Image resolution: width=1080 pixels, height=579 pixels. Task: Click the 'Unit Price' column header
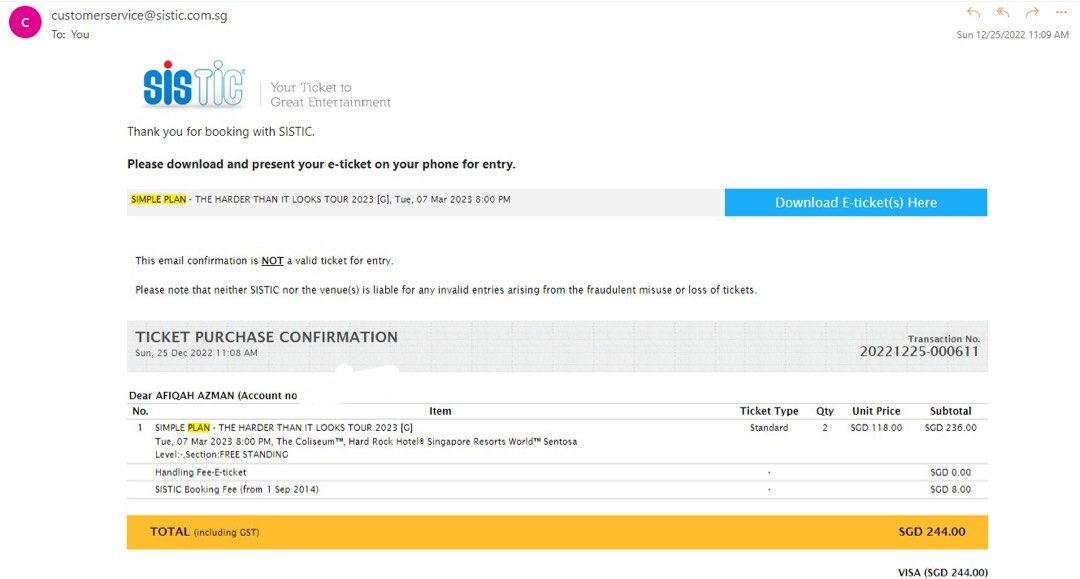point(876,411)
